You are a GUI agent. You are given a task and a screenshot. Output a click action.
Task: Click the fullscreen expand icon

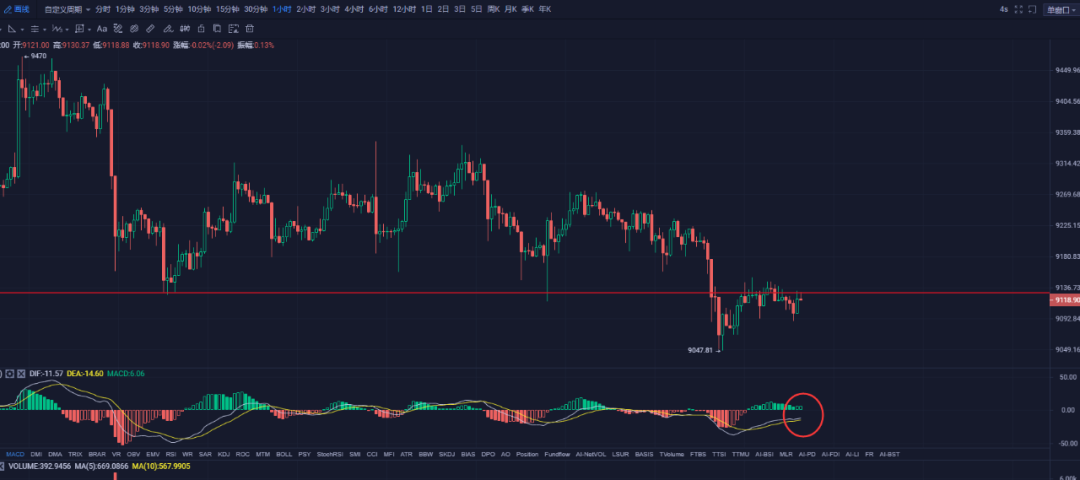[1019, 9]
